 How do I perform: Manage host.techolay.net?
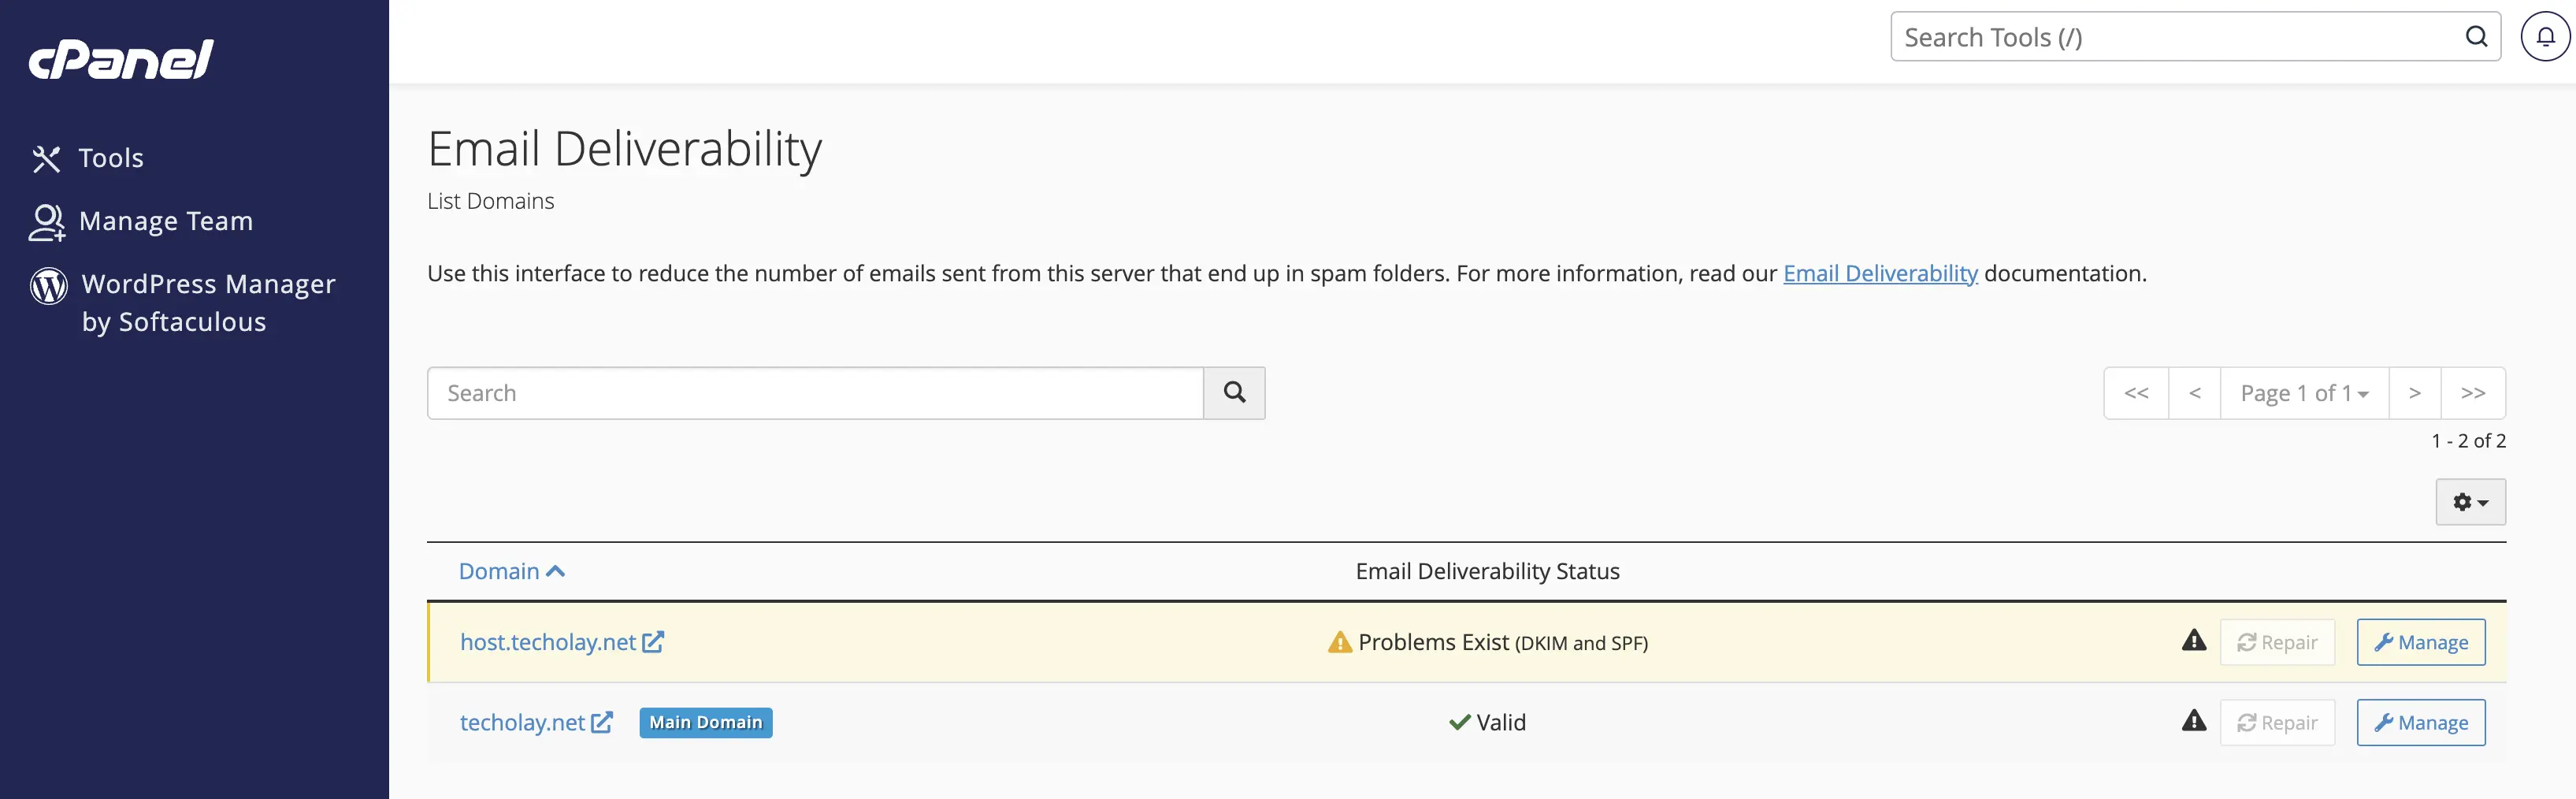[x=2421, y=642]
